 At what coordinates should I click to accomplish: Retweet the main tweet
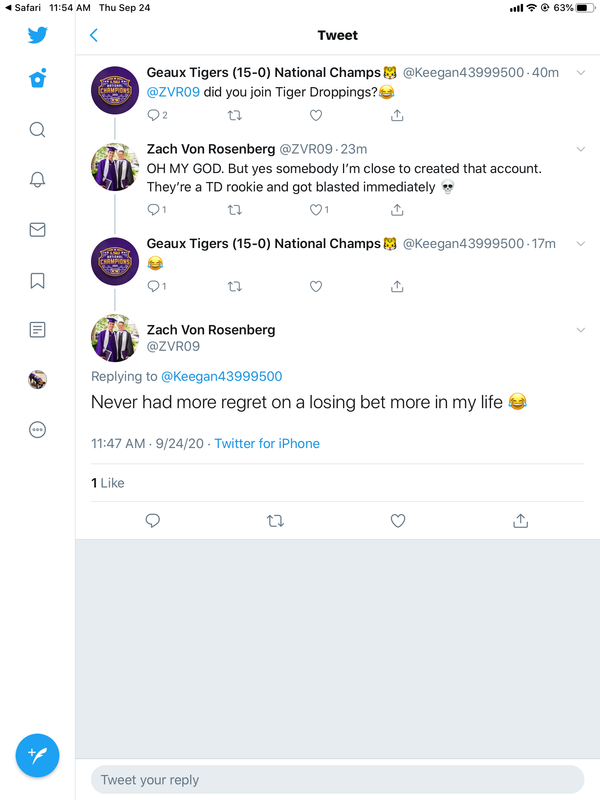click(x=275, y=521)
